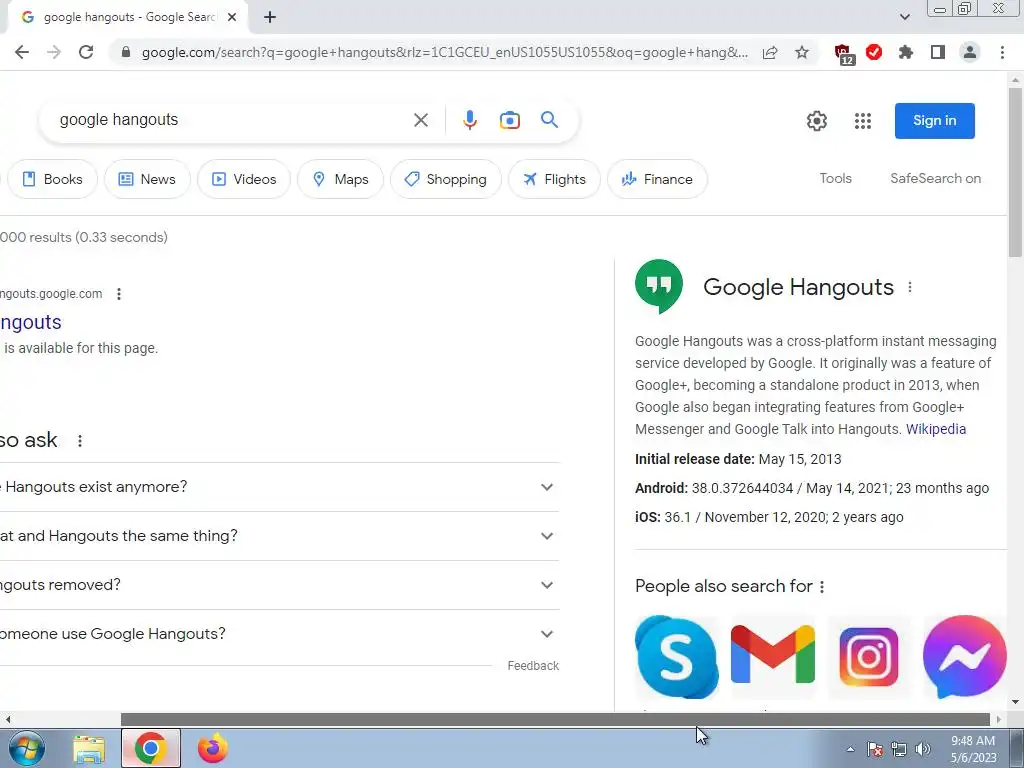Open the Wikipedia link in the description
The height and width of the screenshot is (768, 1024).
pyautogui.click(x=936, y=429)
